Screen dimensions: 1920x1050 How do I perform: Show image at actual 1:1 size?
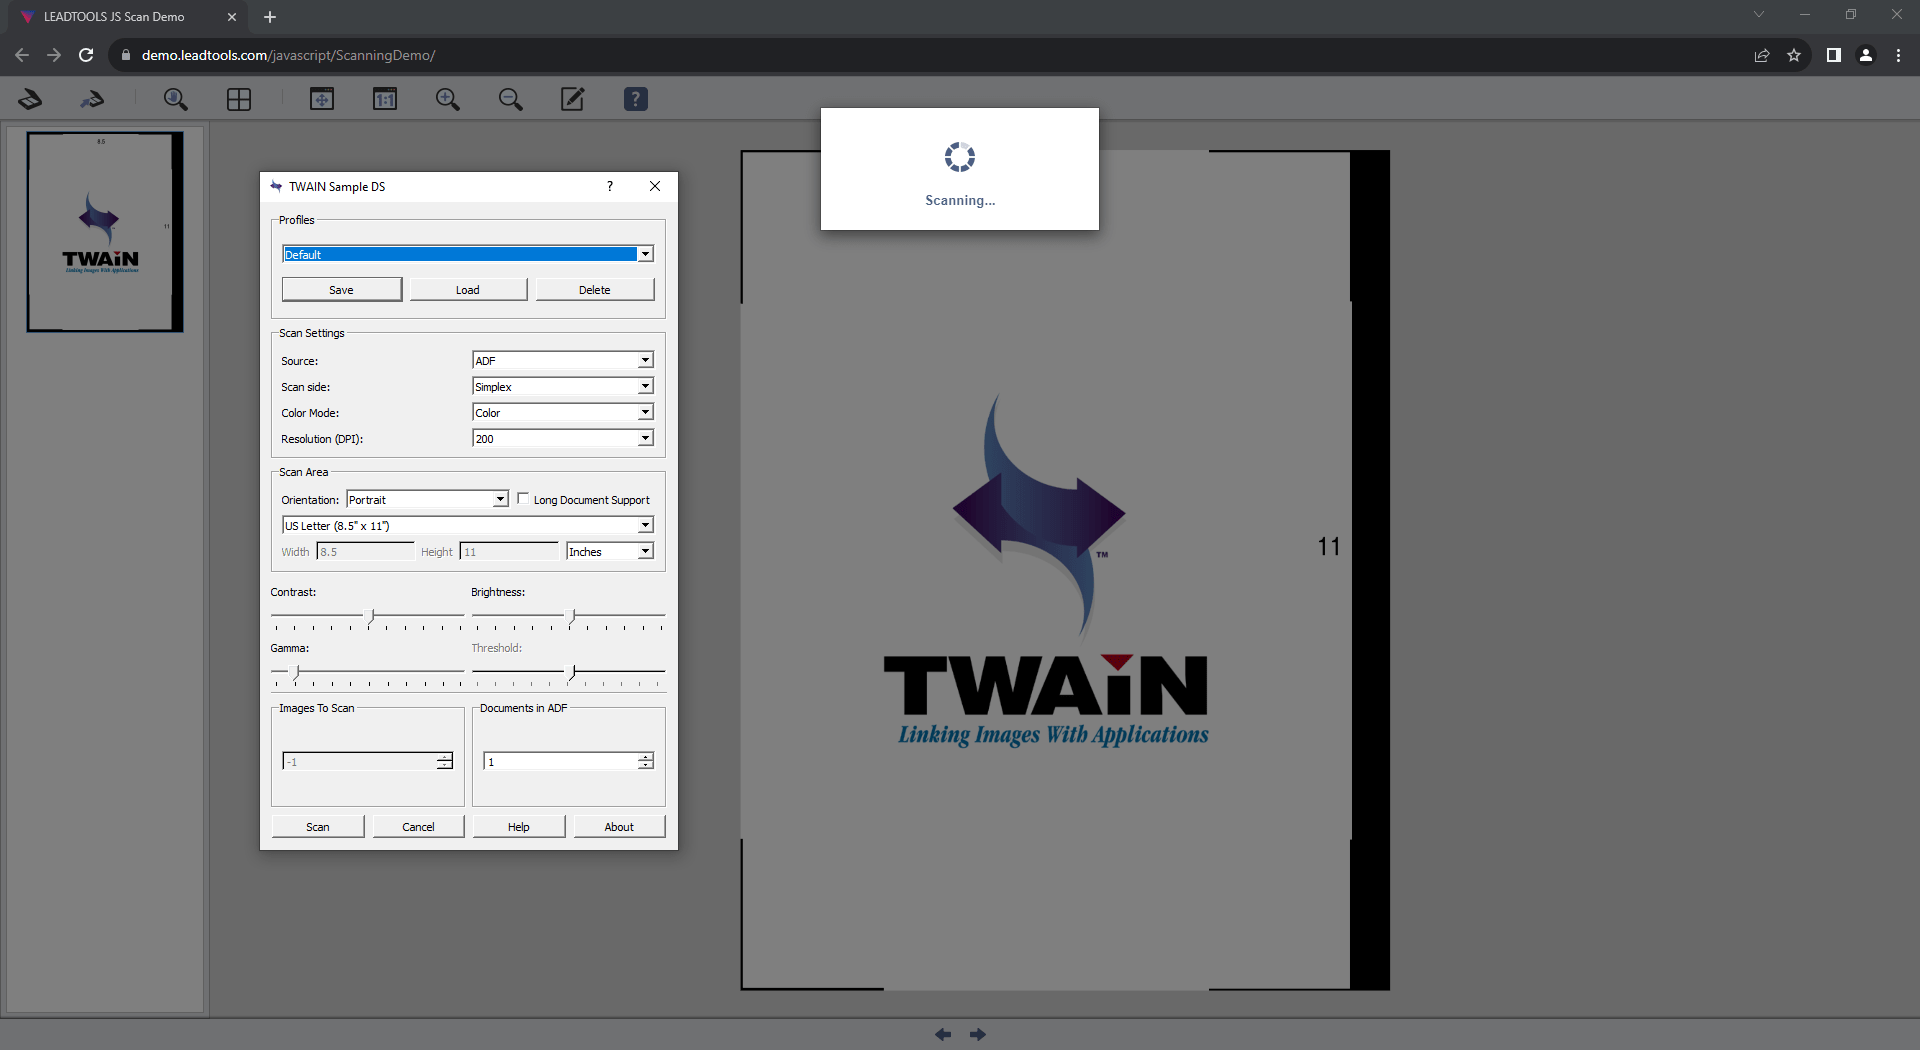click(x=385, y=99)
